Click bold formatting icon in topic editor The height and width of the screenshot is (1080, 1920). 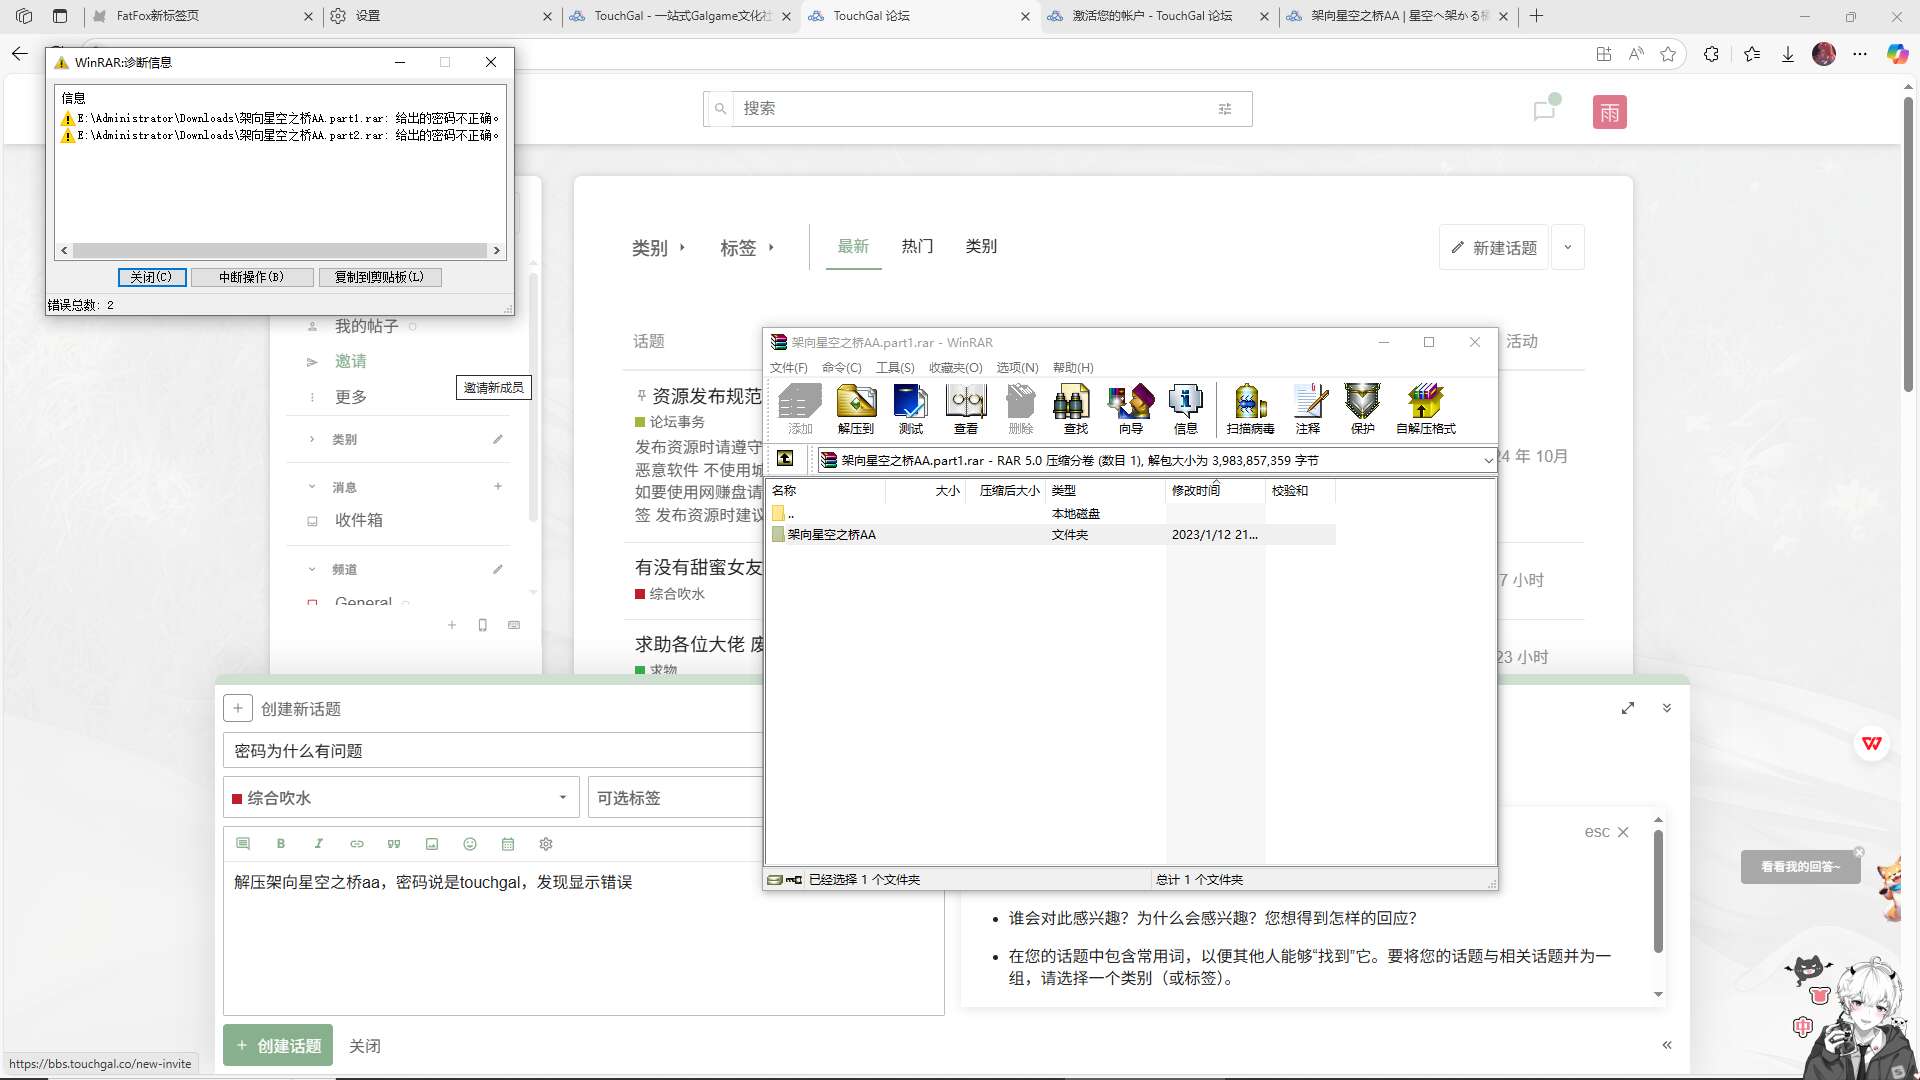coord(281,844)
